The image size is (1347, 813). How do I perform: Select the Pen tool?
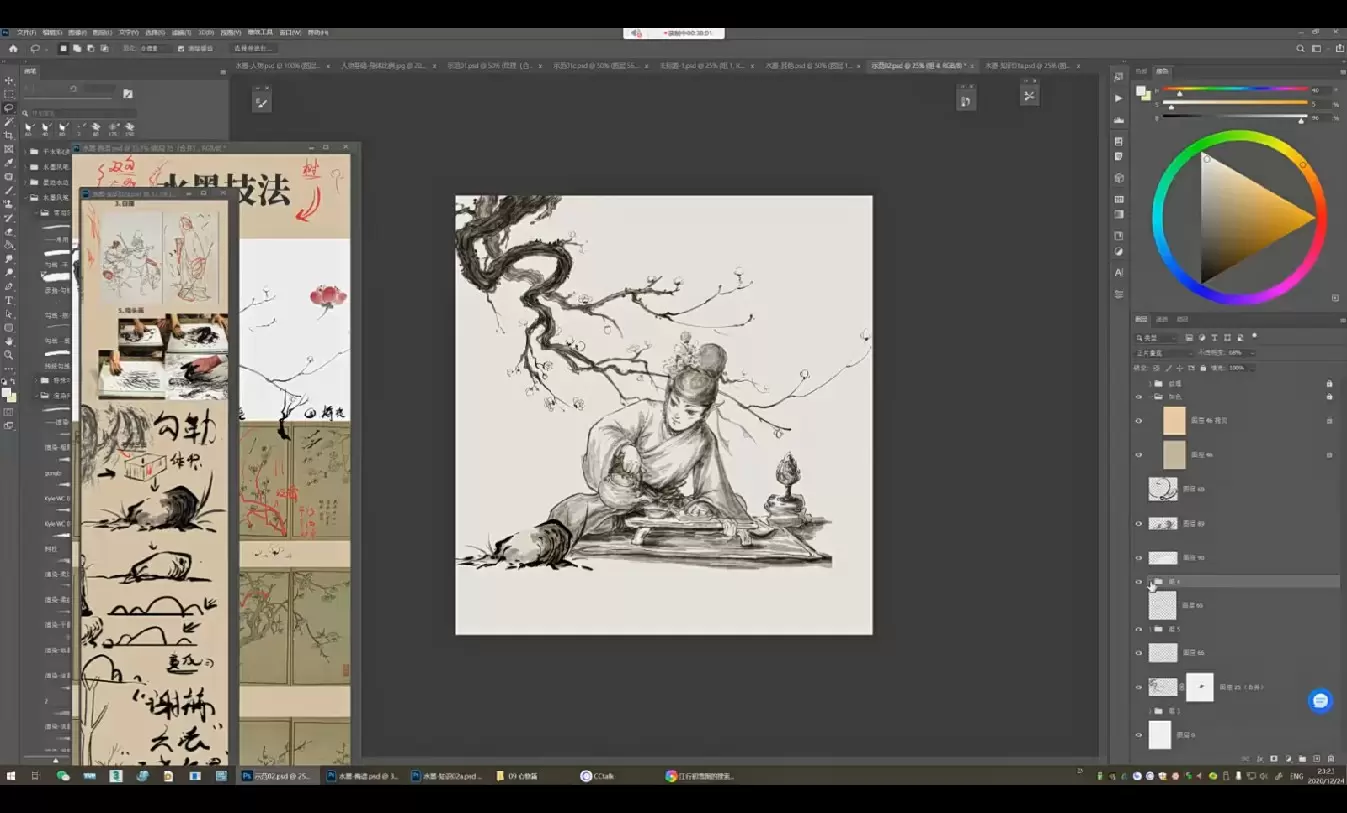(x=9, y=286)
